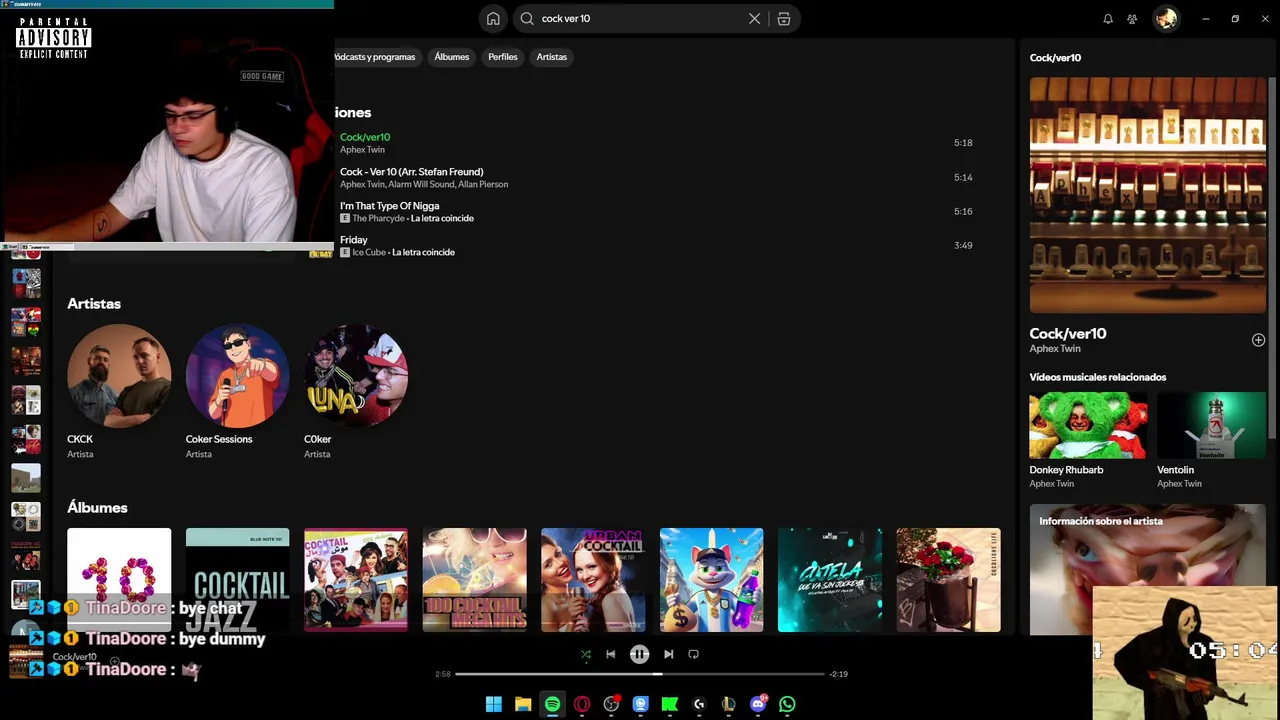Pause the current playback
Image resolution: width=1280 pixels, height=720 pixels.
[x=640, y=654]
